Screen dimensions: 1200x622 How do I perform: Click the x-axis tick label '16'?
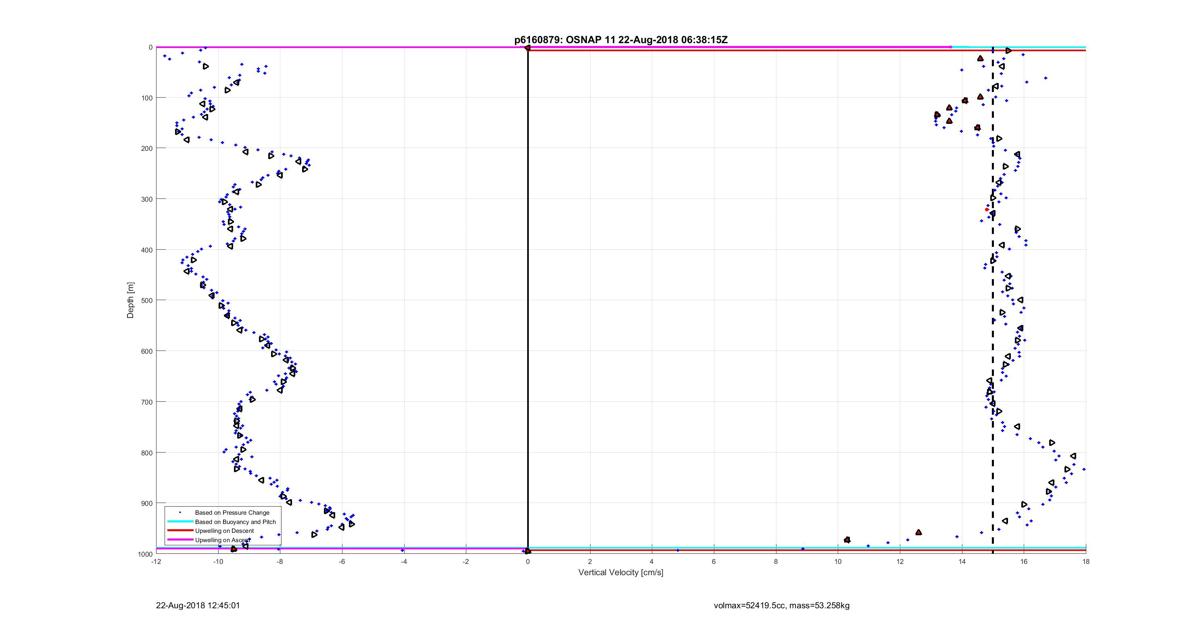click(x=1024, y=561)
